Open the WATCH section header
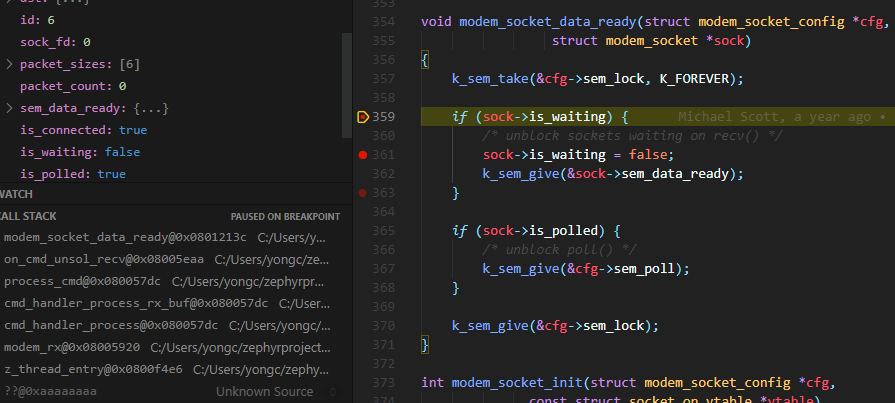 click(x=176, y=194)
